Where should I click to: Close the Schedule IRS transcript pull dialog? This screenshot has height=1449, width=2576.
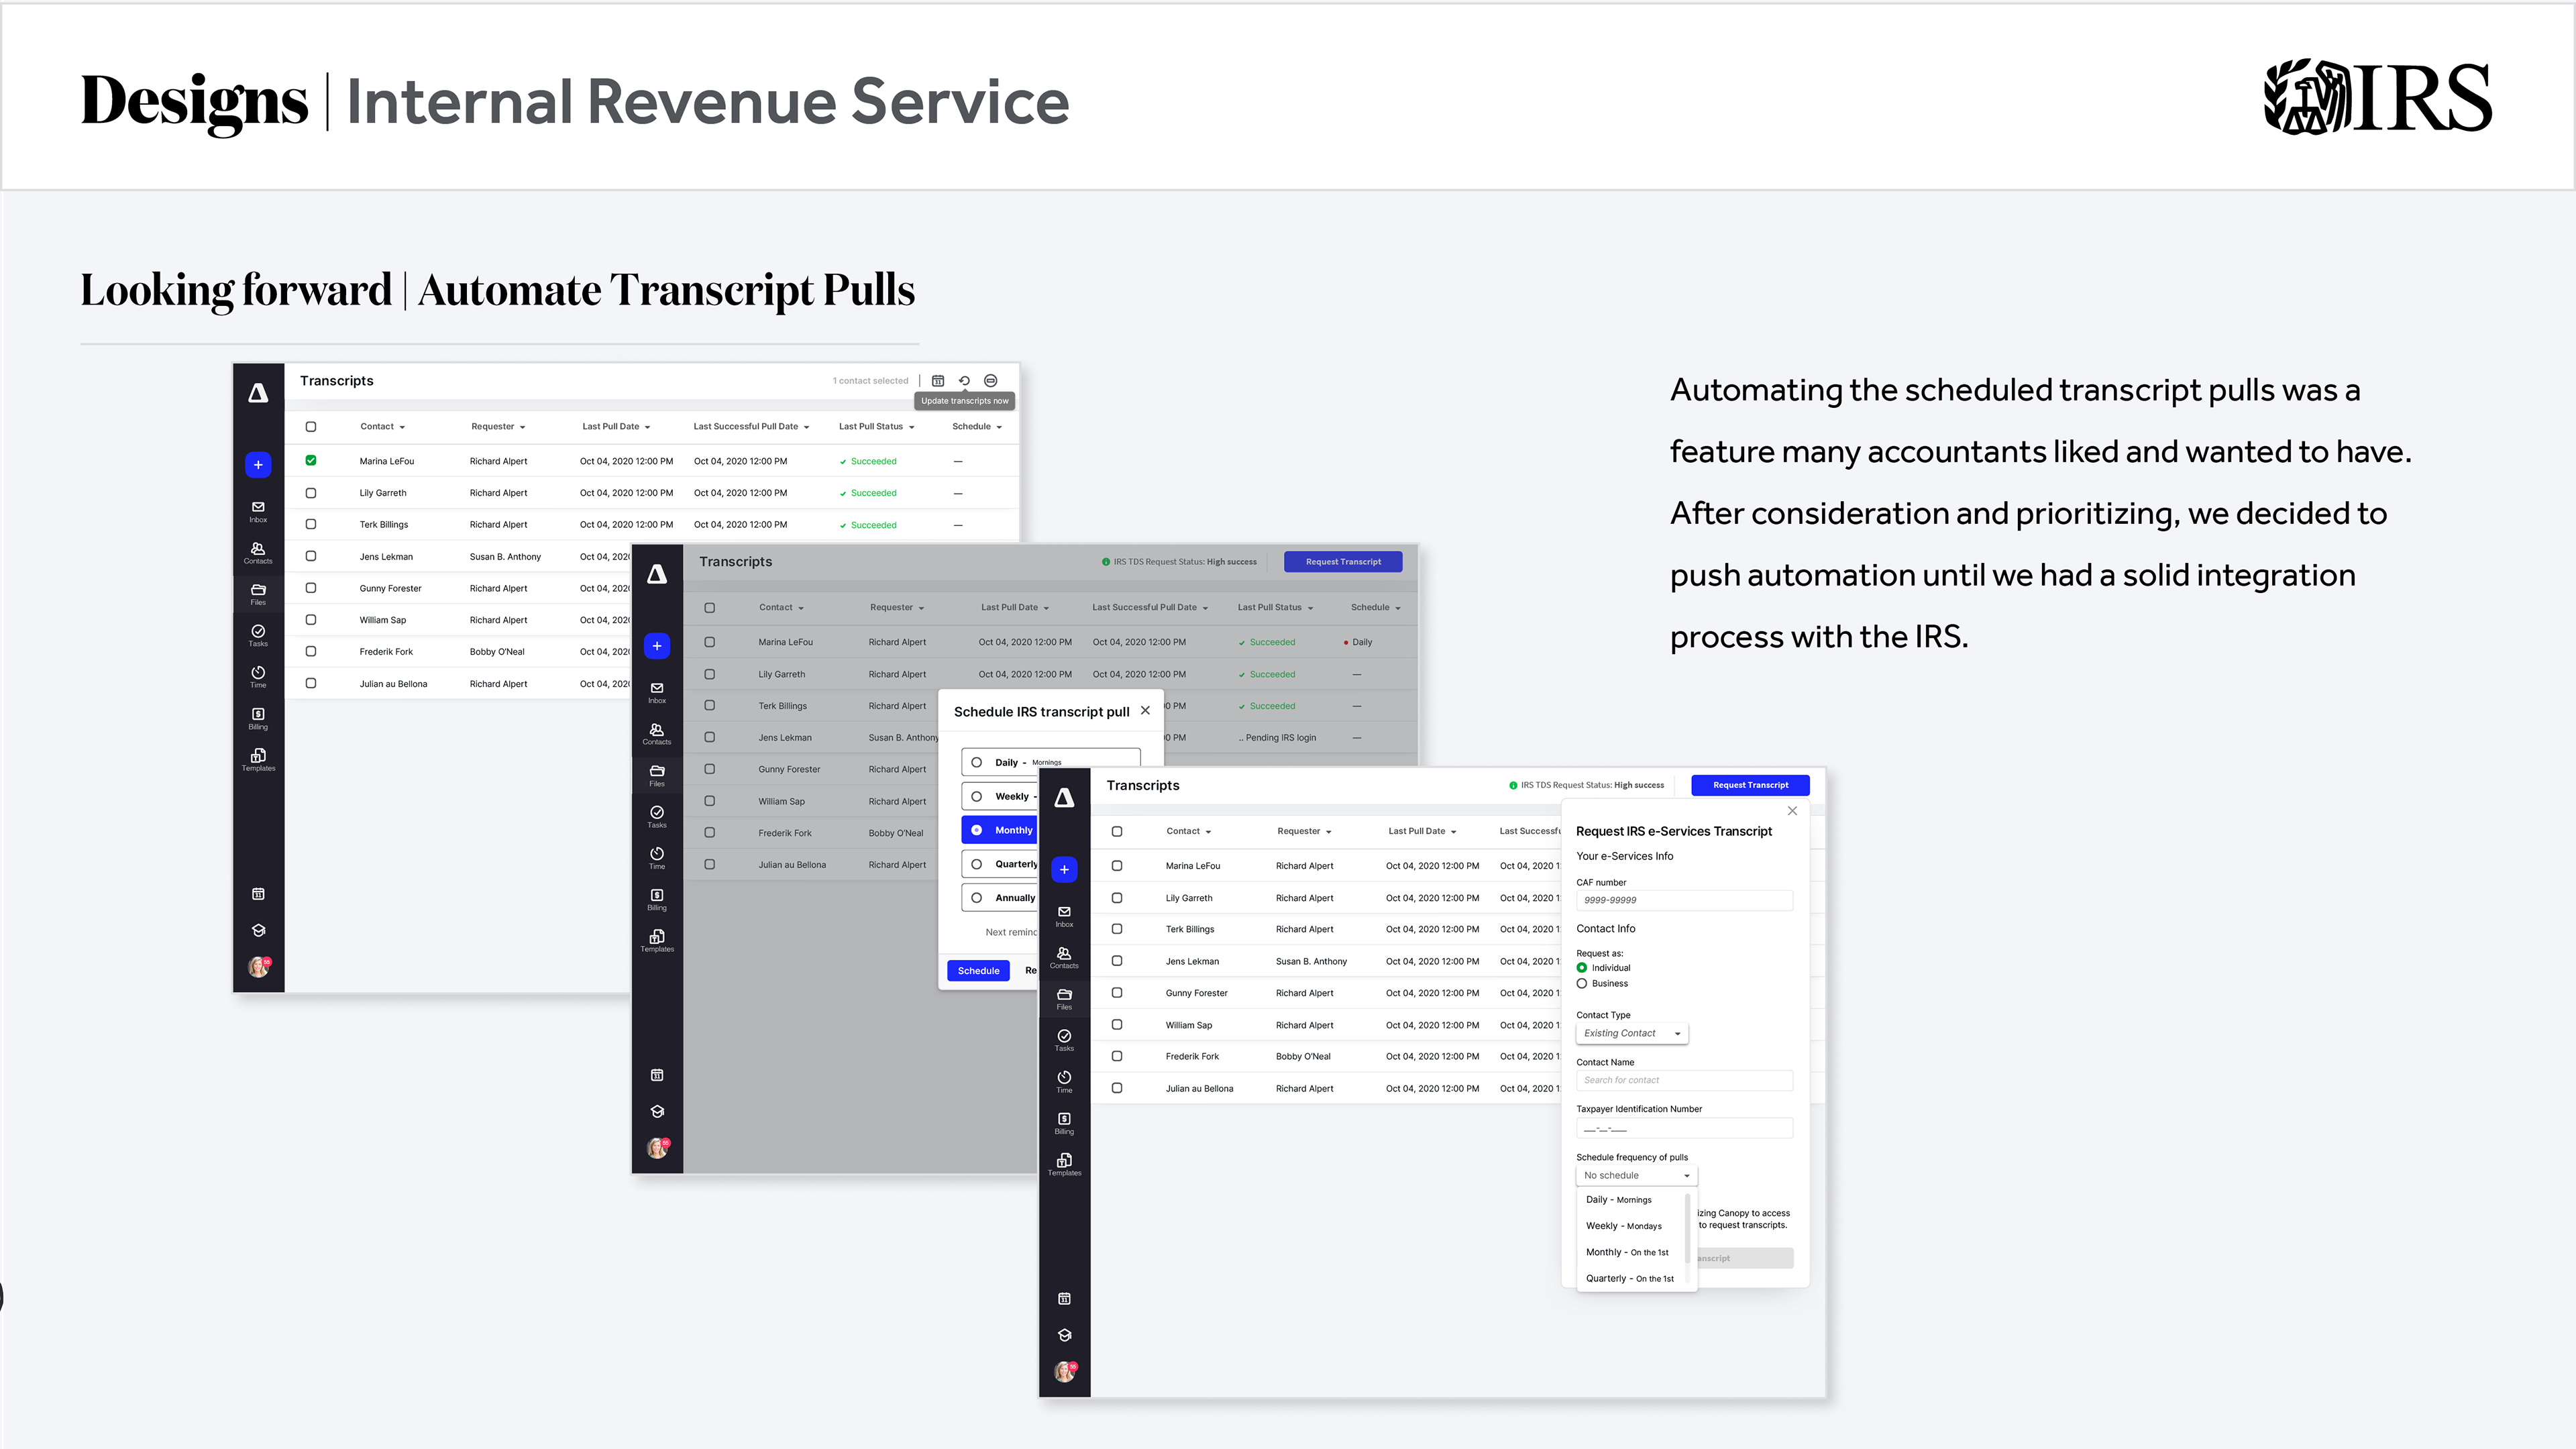pos(1145,711)
